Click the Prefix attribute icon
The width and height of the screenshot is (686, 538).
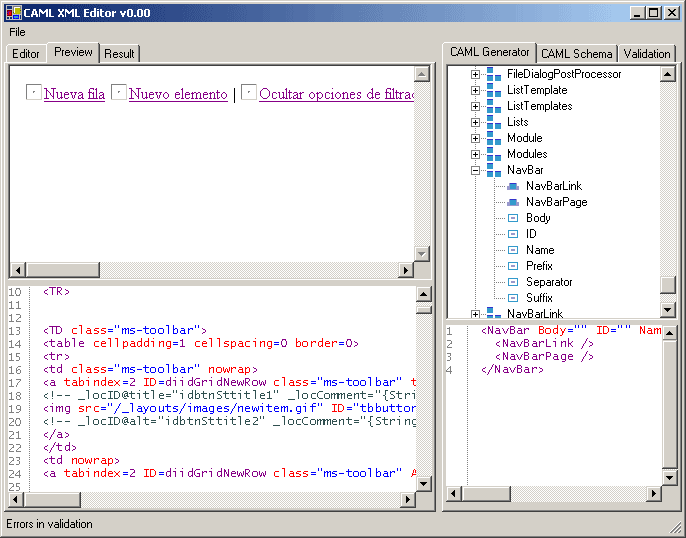[513, 266]
